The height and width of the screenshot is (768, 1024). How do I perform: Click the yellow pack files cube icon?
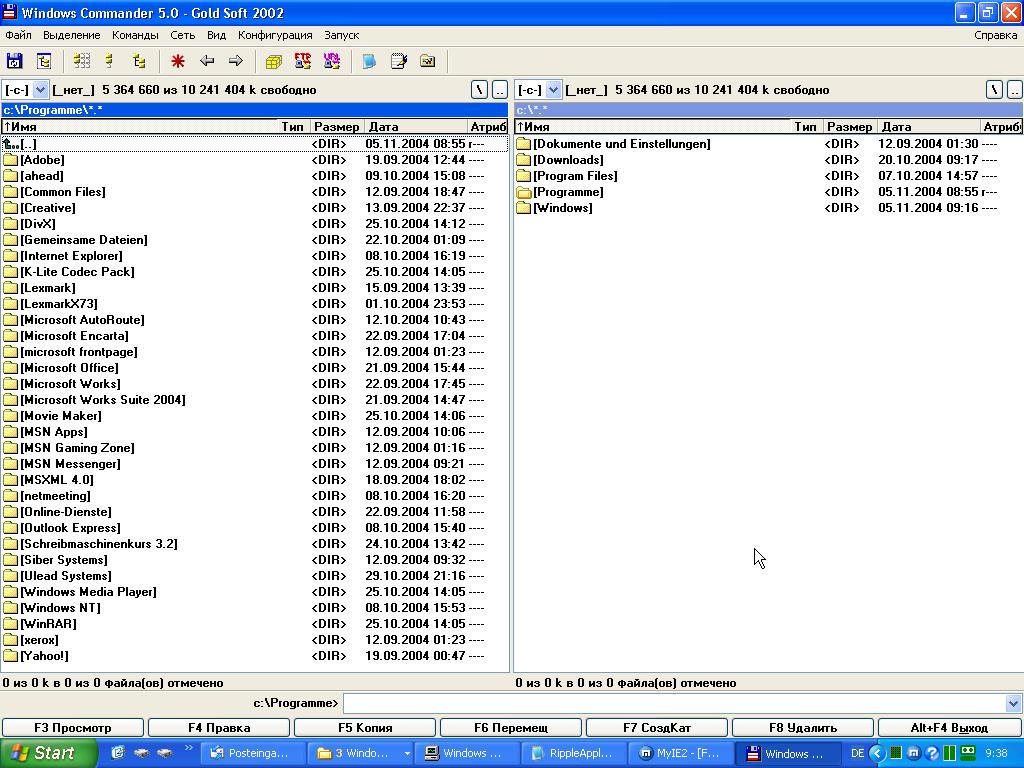click(274, 61)
